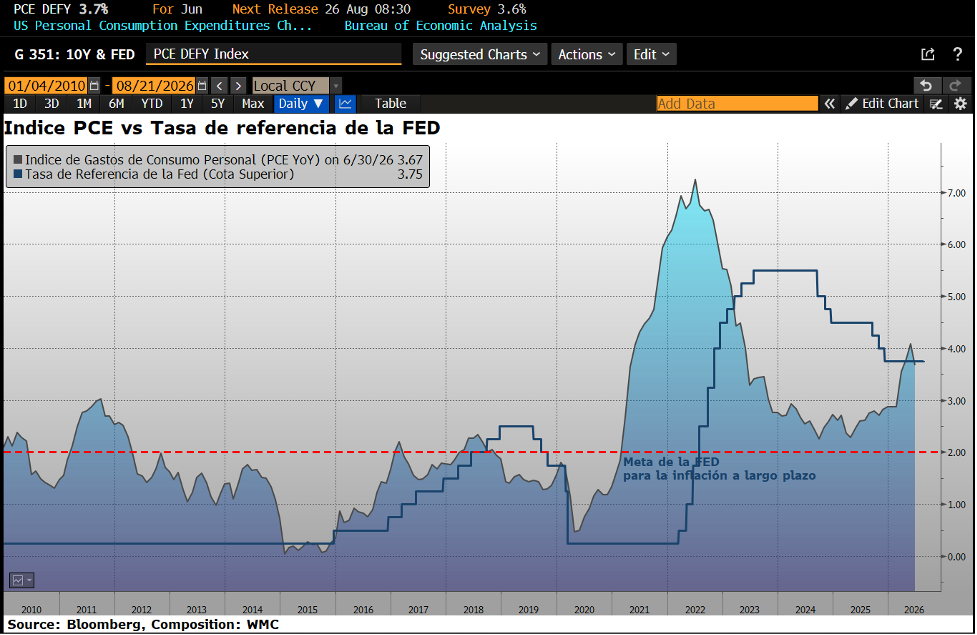Select the 1D time range

click(x=20, y=103)
